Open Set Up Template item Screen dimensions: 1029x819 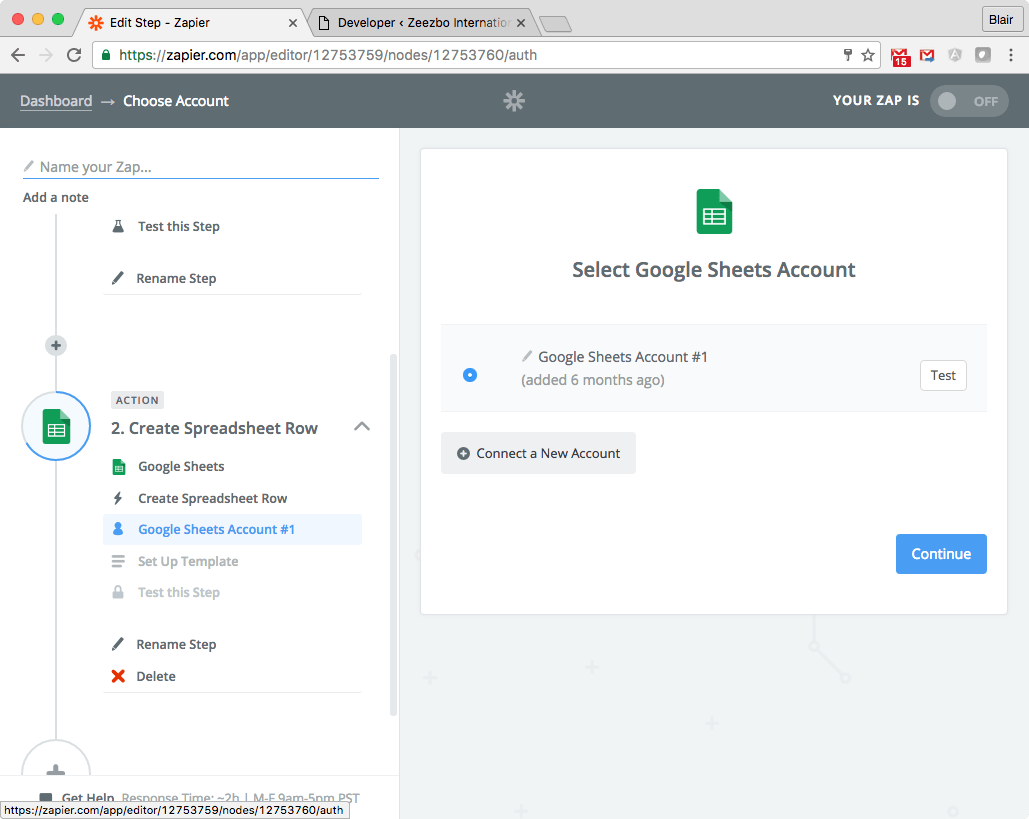coord(188,561)
